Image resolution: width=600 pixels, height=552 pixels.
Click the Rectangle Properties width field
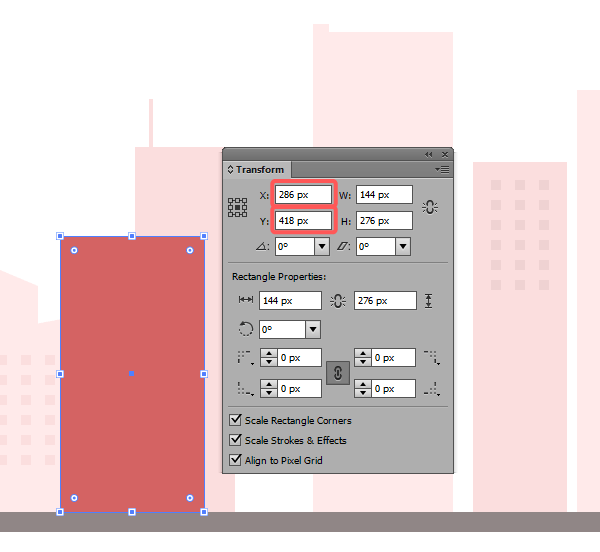pyautogui.click(x=290, y=301)
